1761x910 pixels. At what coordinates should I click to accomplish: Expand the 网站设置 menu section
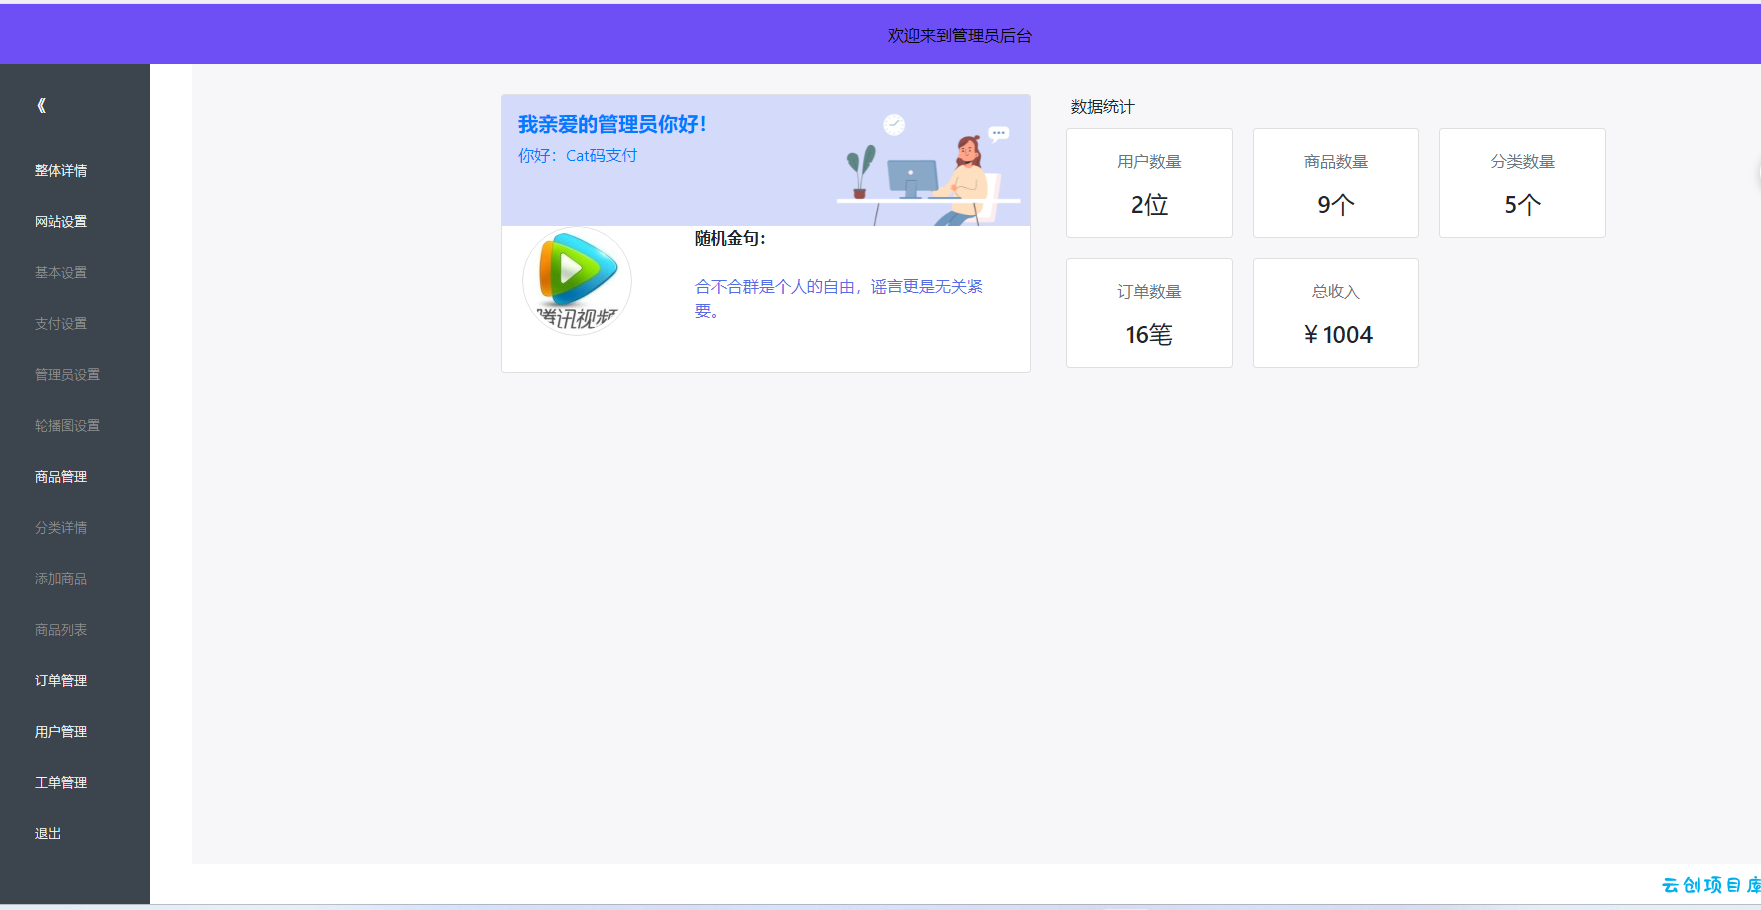61,222
